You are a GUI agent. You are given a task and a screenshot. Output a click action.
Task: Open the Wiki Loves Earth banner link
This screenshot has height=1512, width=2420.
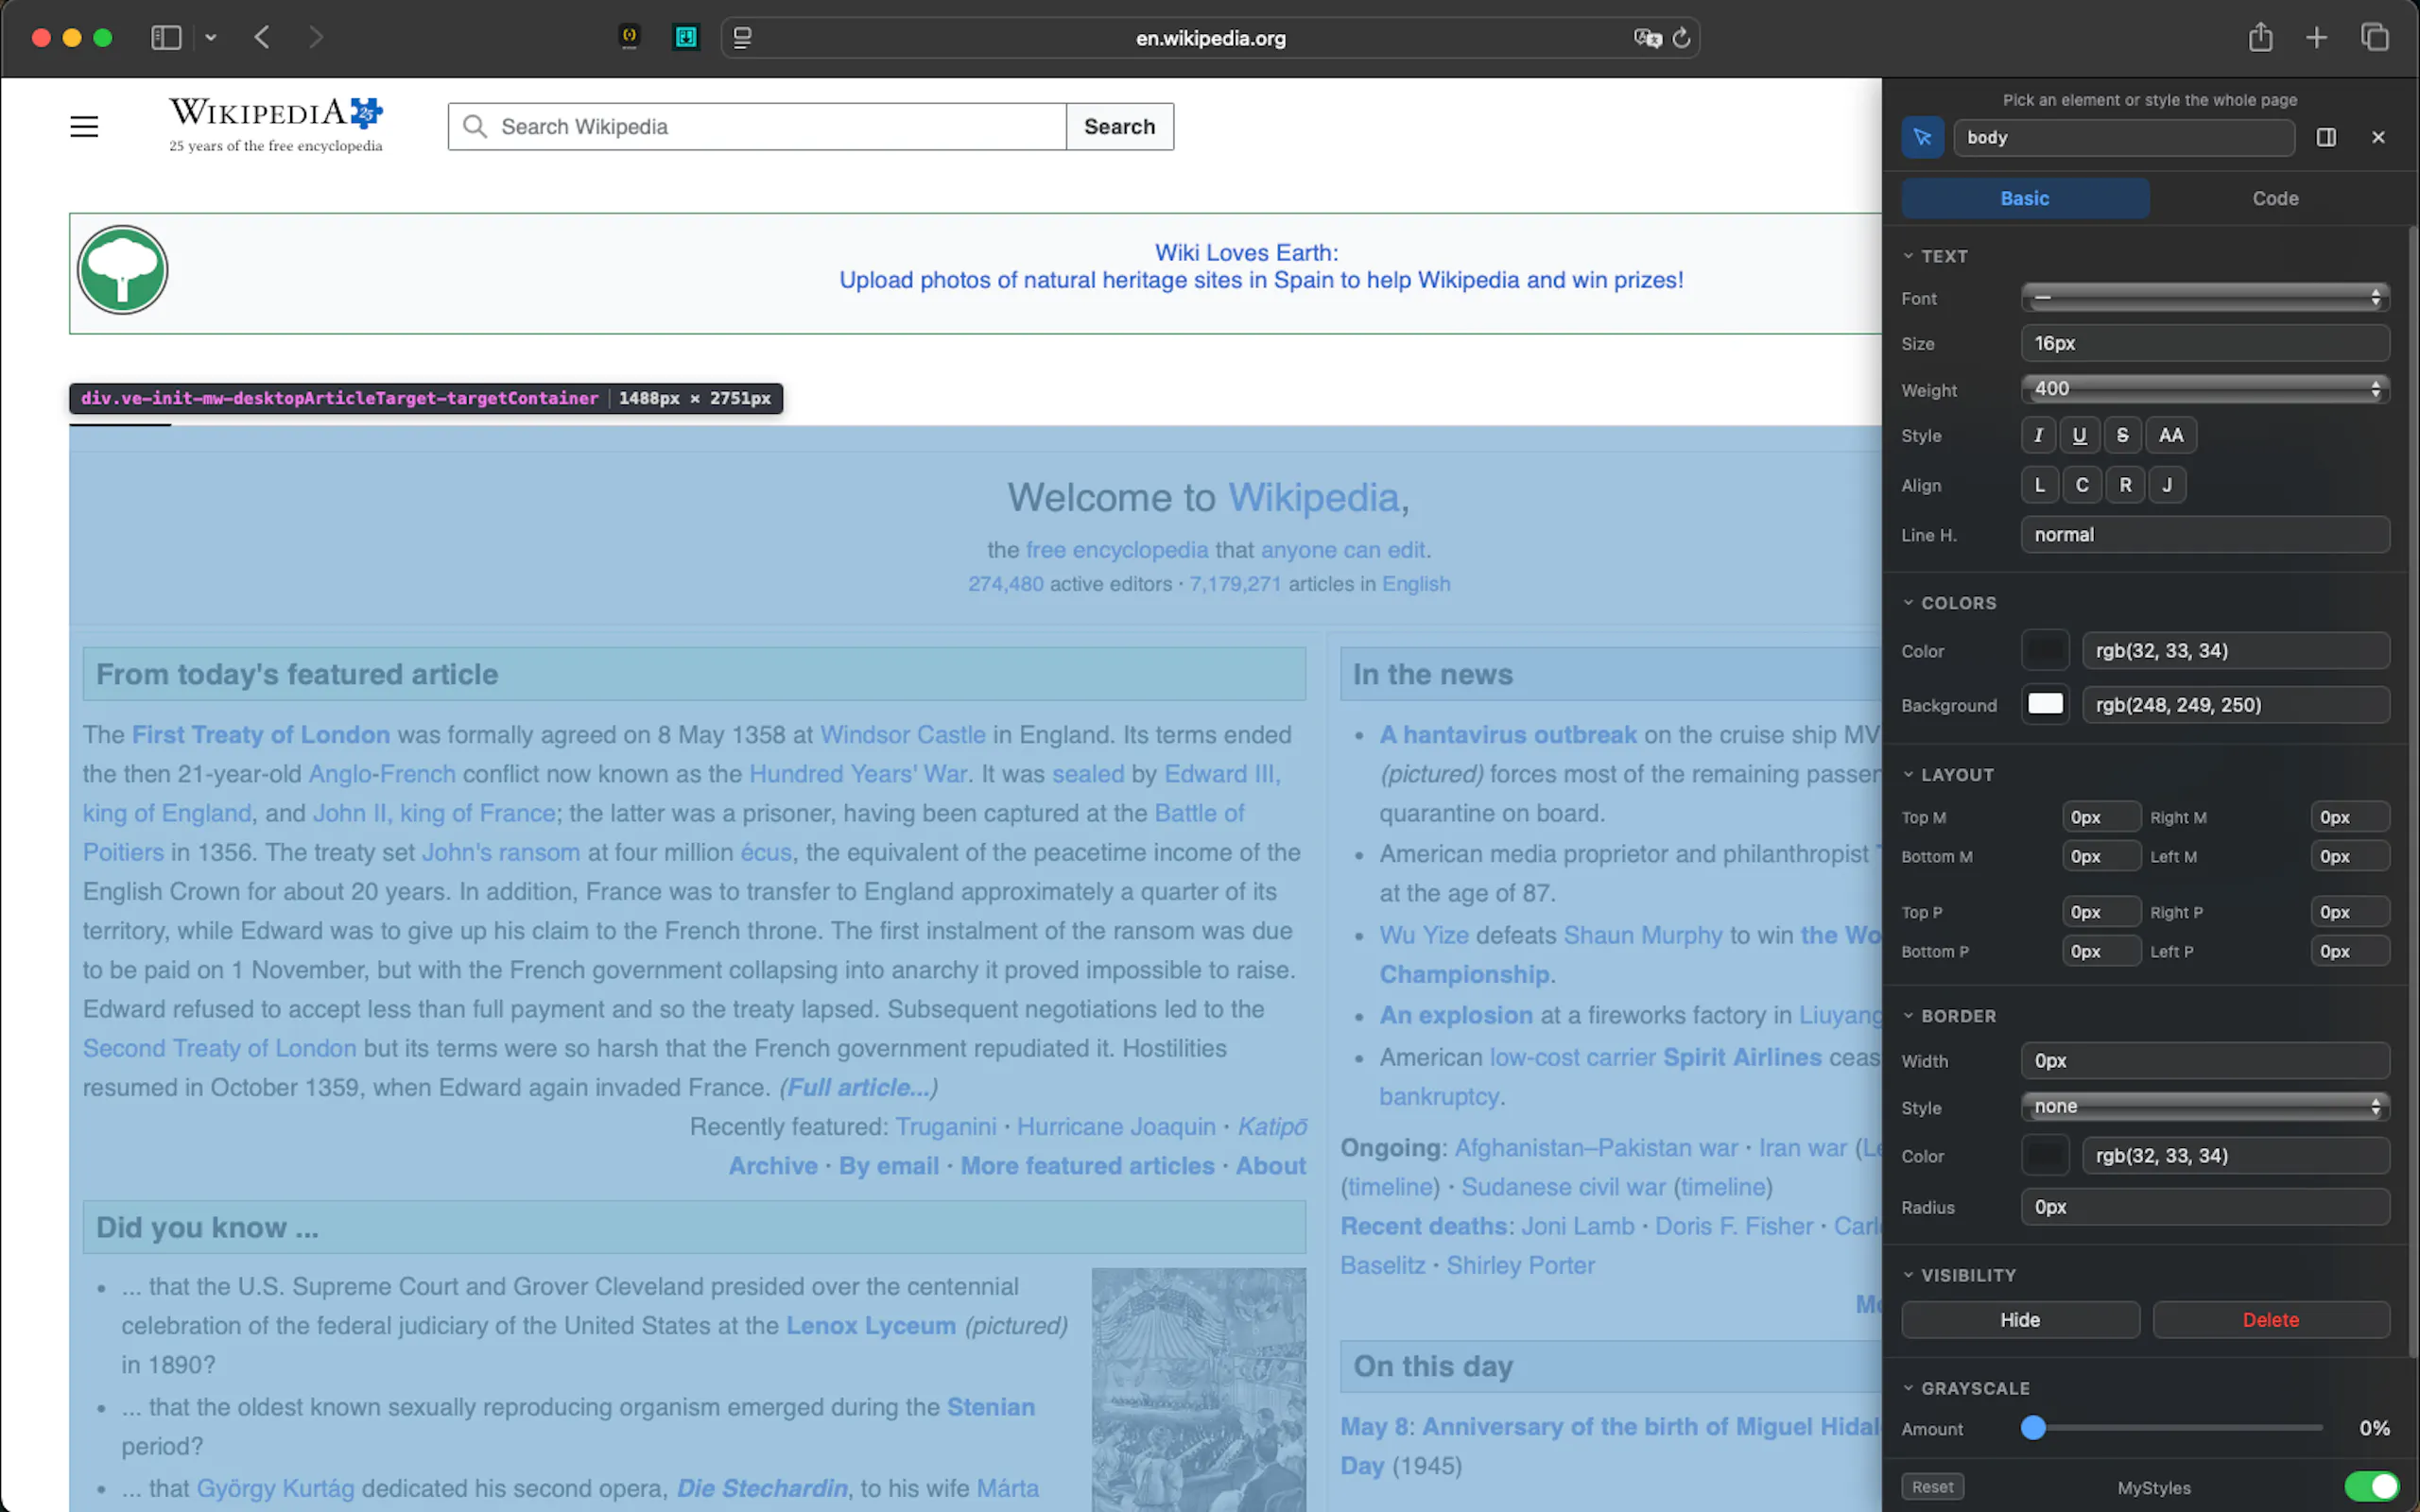click(x=1260, y=266)
